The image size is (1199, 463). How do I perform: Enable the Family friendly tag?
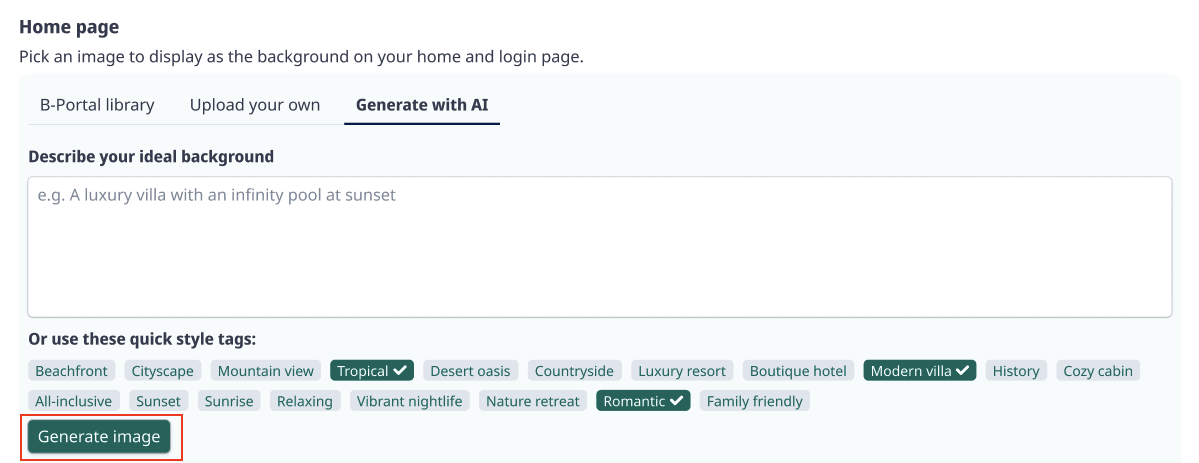tap(755, 401)
